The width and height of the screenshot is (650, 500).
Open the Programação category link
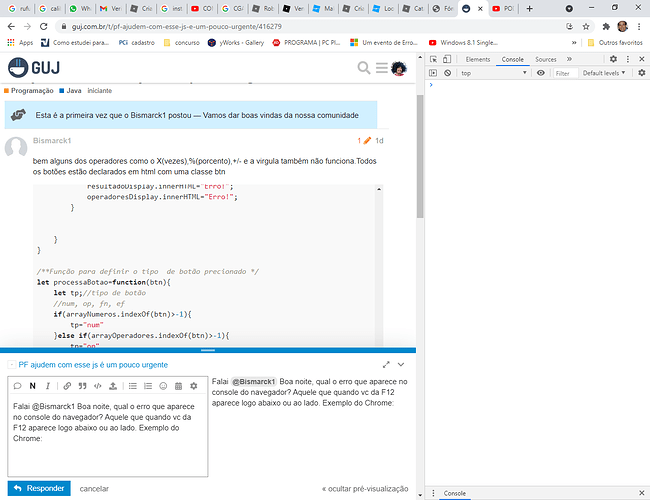[29, 90]
